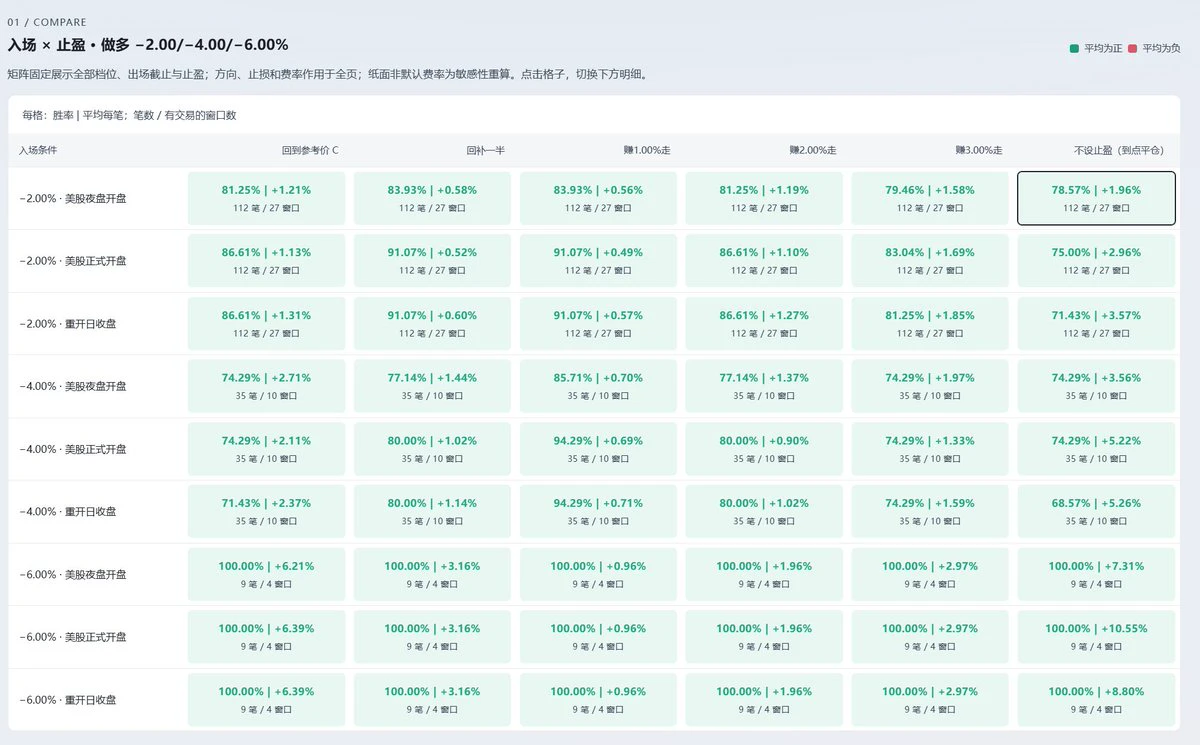Select the cell showing 74.29% | +5.22%
The image size is (1200, 745).
click(1096, 449)
